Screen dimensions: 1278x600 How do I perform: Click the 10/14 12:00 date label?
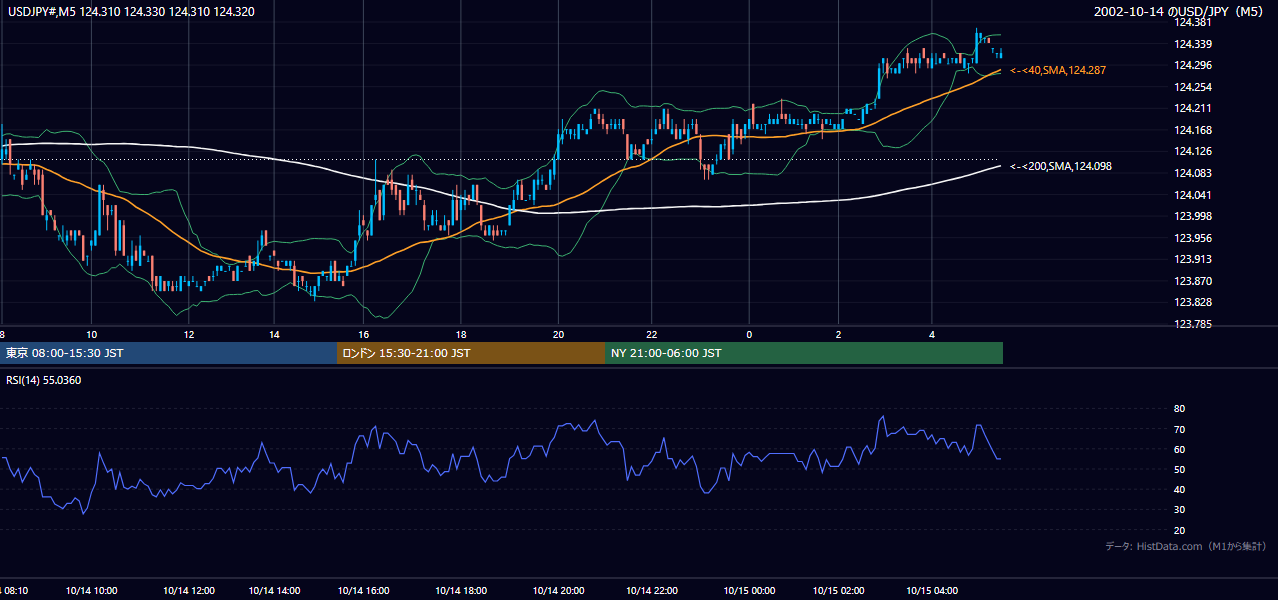pyautogui.click(x=188, y=591)
